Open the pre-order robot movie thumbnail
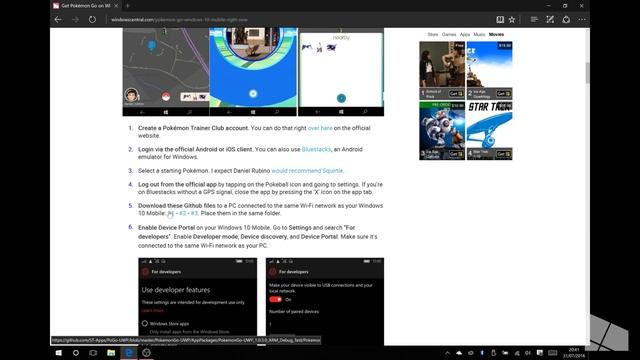Image resolution: width=640 pixels, height=360 pixels. (442, 125)
